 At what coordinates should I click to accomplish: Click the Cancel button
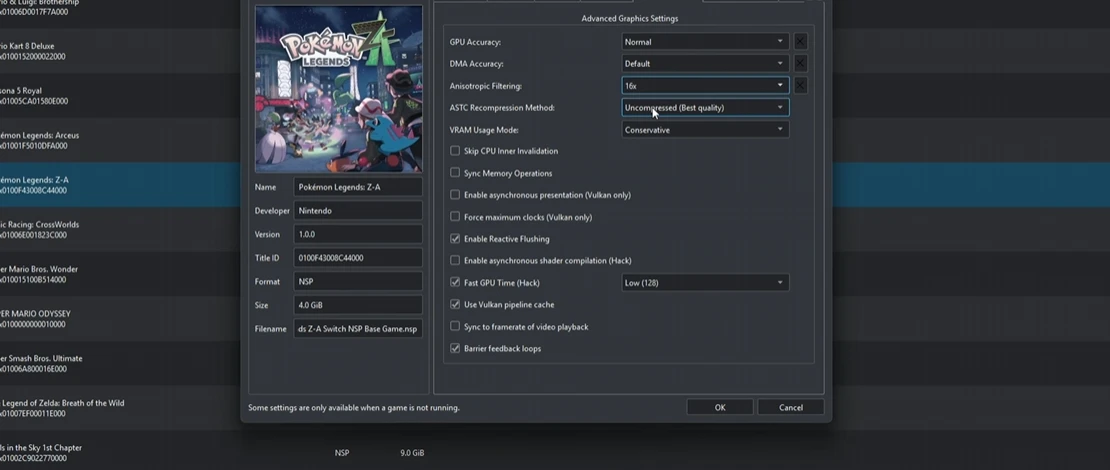[790, 407]
